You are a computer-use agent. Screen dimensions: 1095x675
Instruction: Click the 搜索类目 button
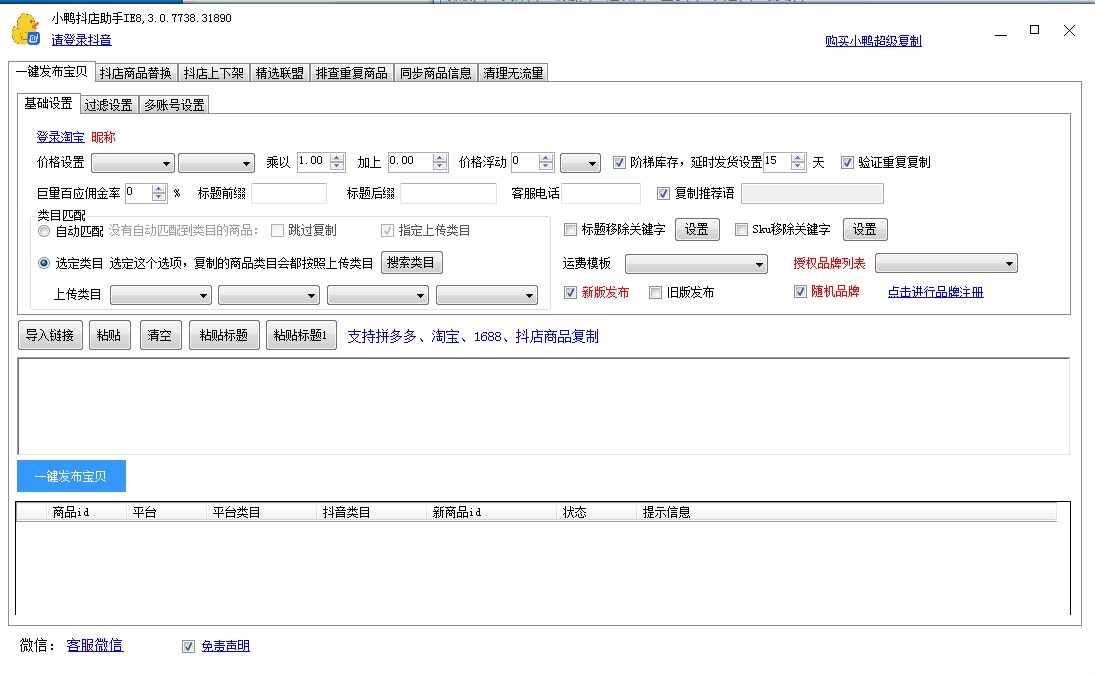411,263
